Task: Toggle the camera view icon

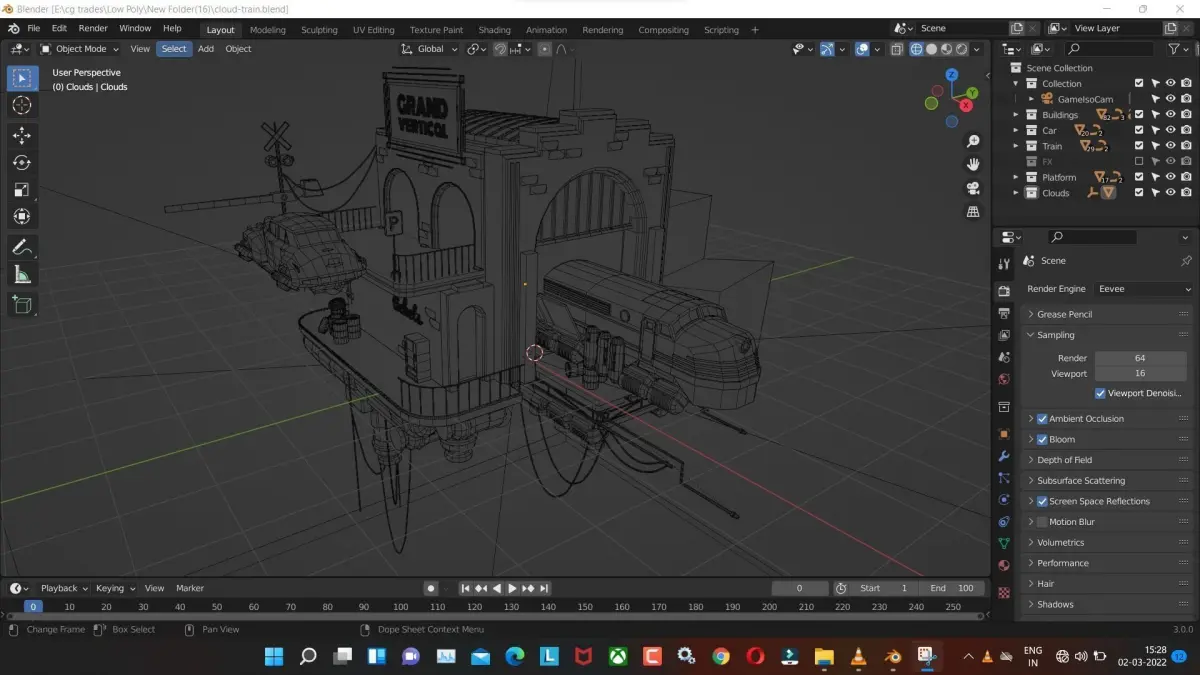Action: tap(973, 188)
